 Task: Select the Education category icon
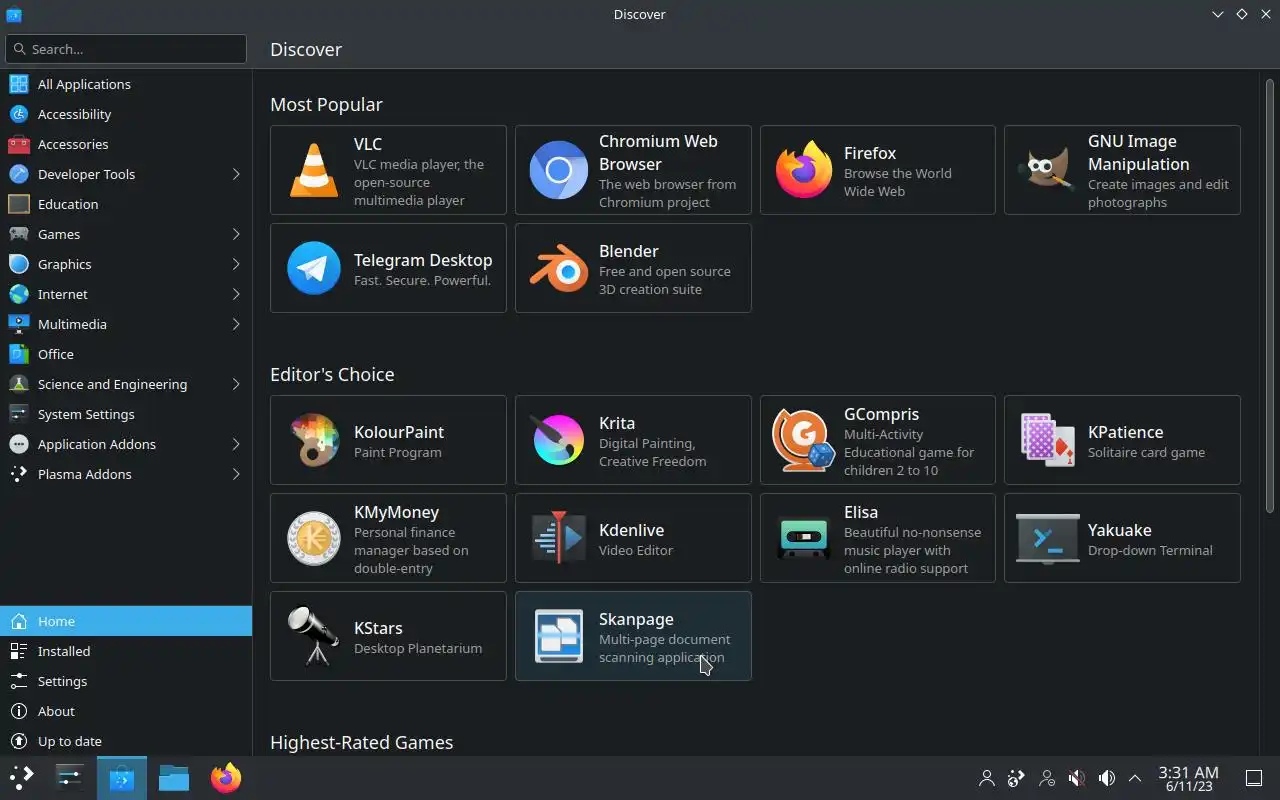pyautogui.click(x=18, y=204)
